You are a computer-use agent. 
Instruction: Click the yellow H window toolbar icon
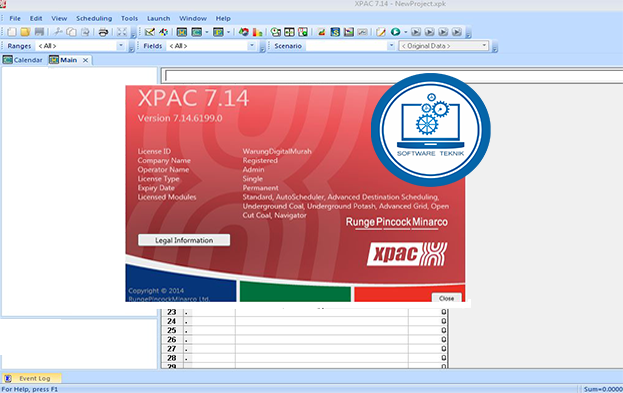pyautogui.click(x=182, y=32)
